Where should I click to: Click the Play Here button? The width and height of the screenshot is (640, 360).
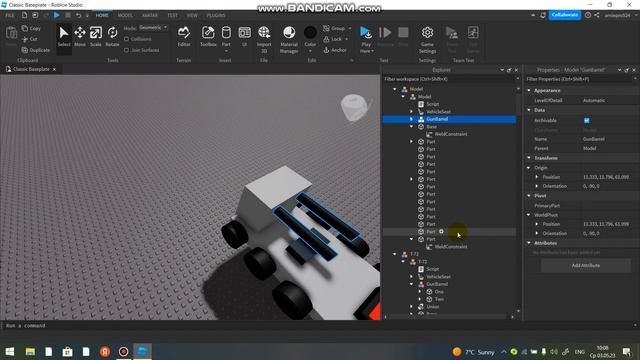click(x=366, y=39)
